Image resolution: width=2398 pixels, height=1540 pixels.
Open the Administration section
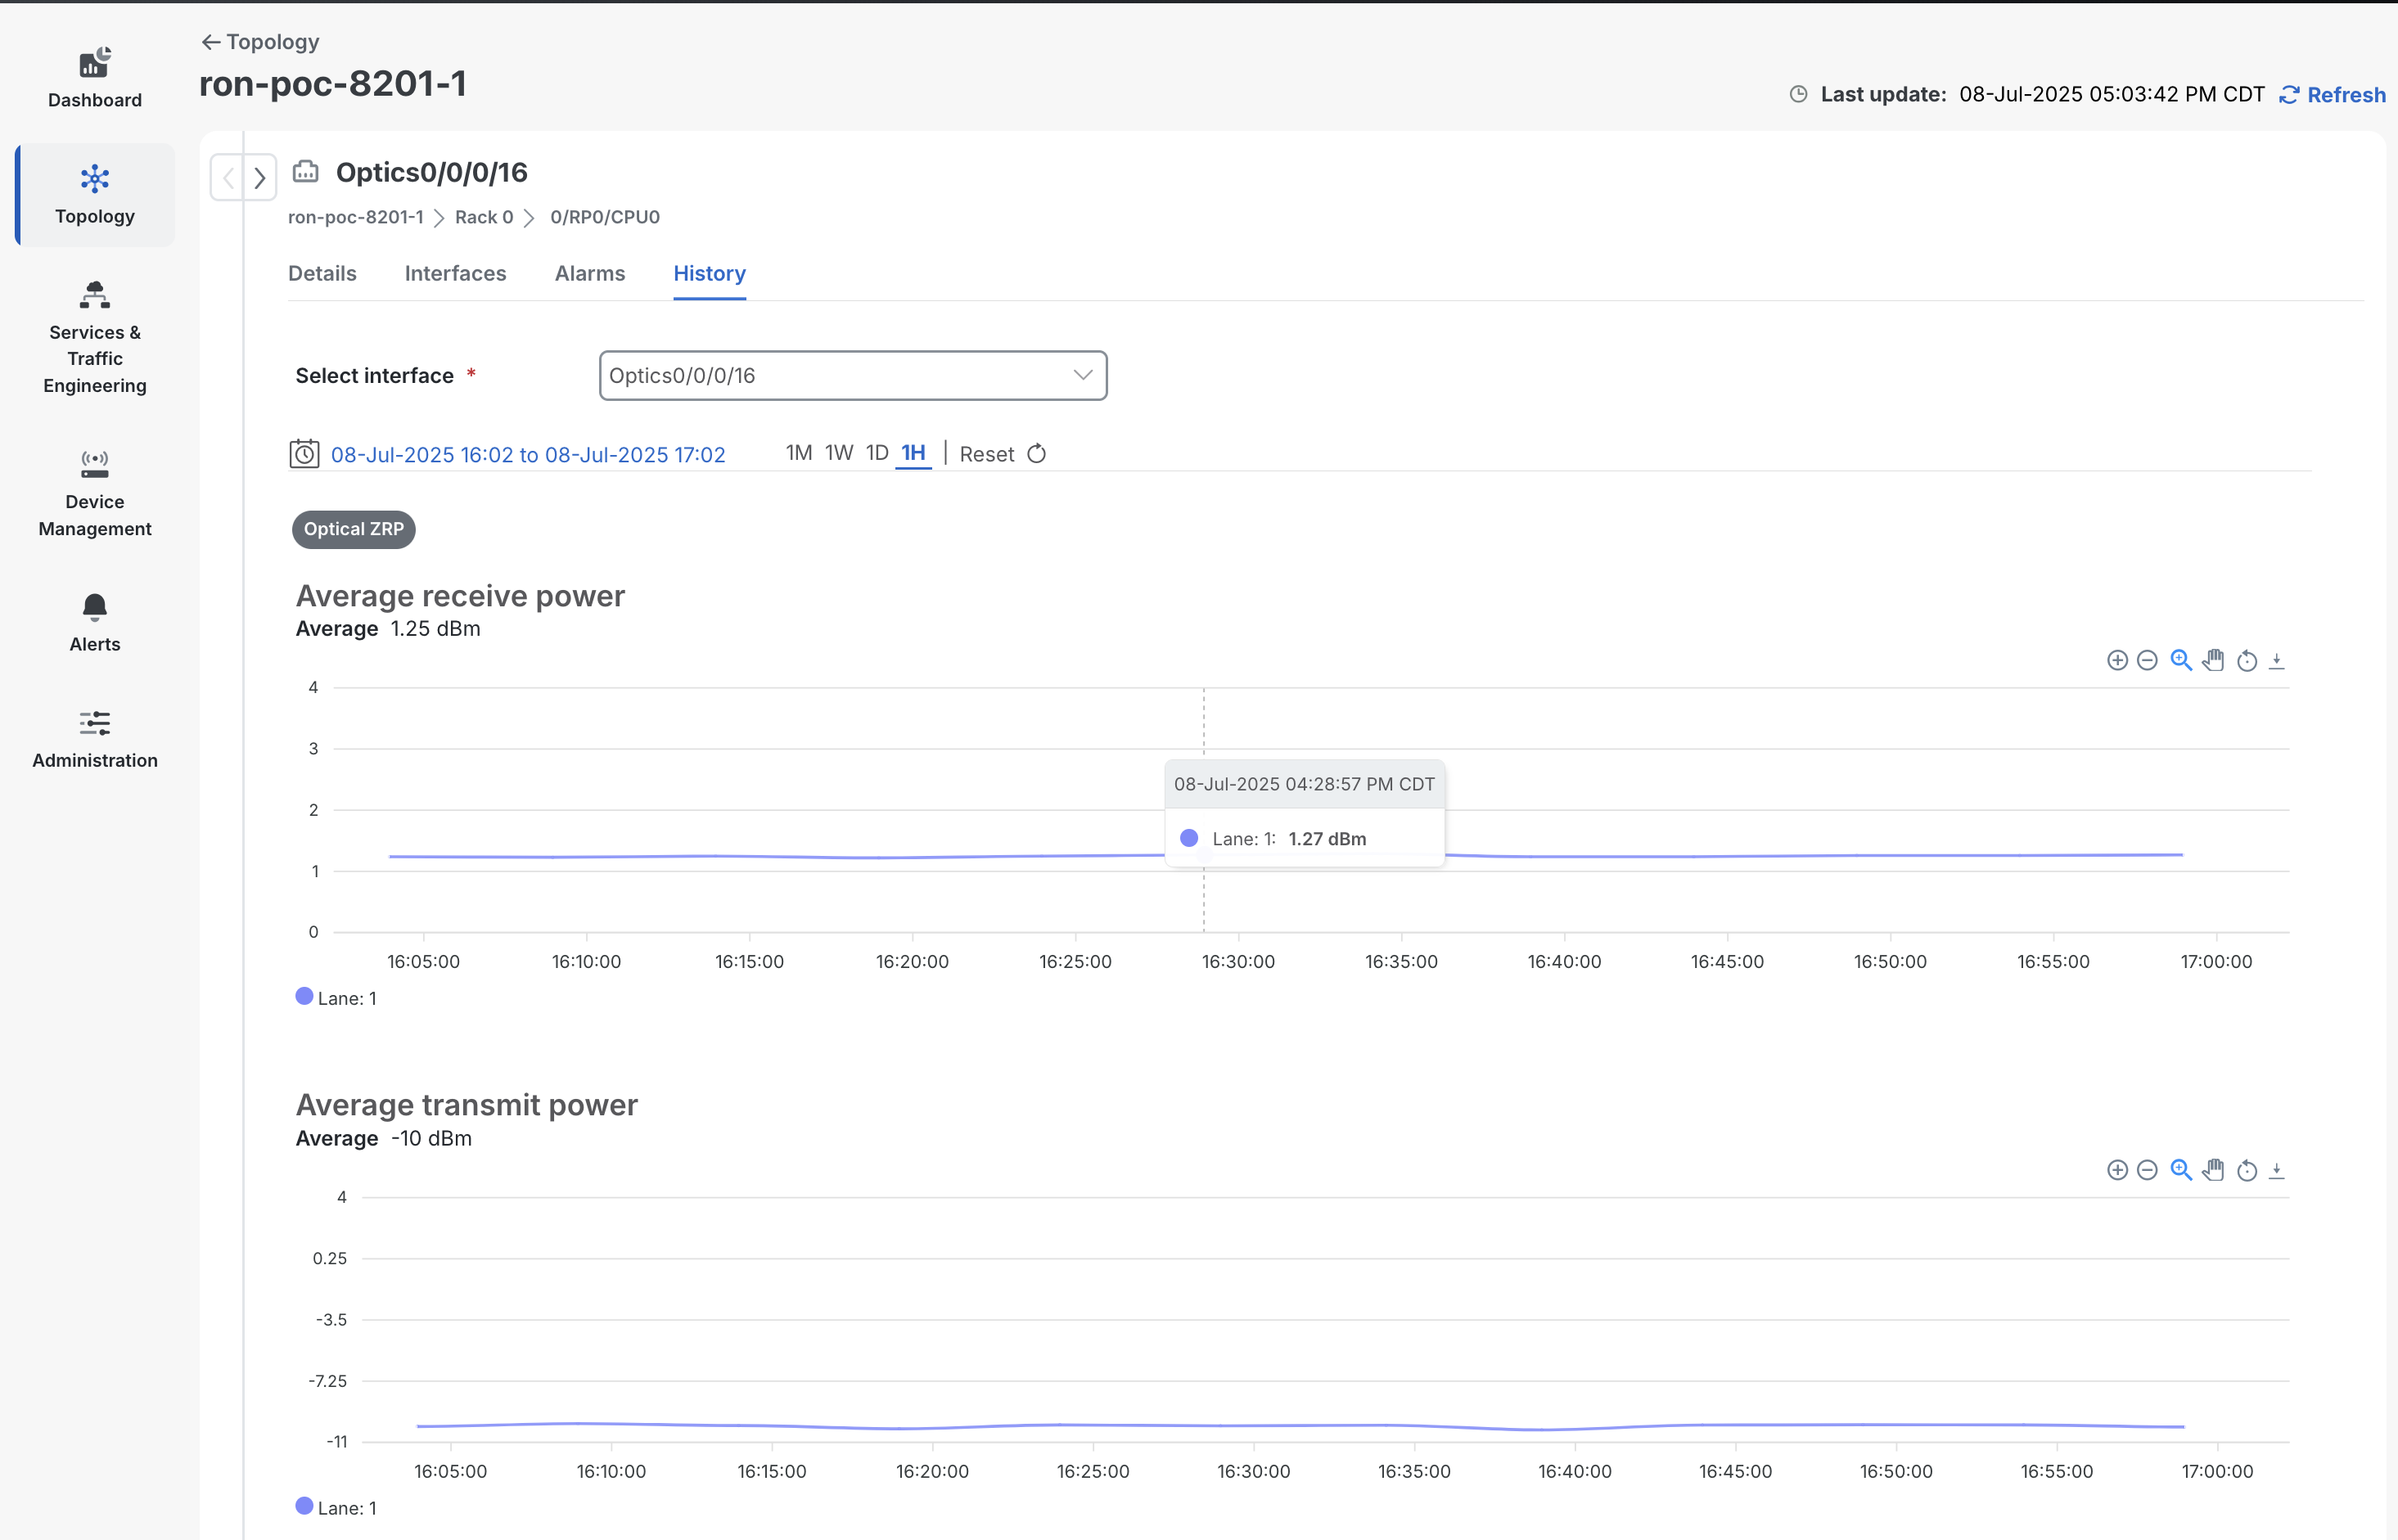click(95, 739)
